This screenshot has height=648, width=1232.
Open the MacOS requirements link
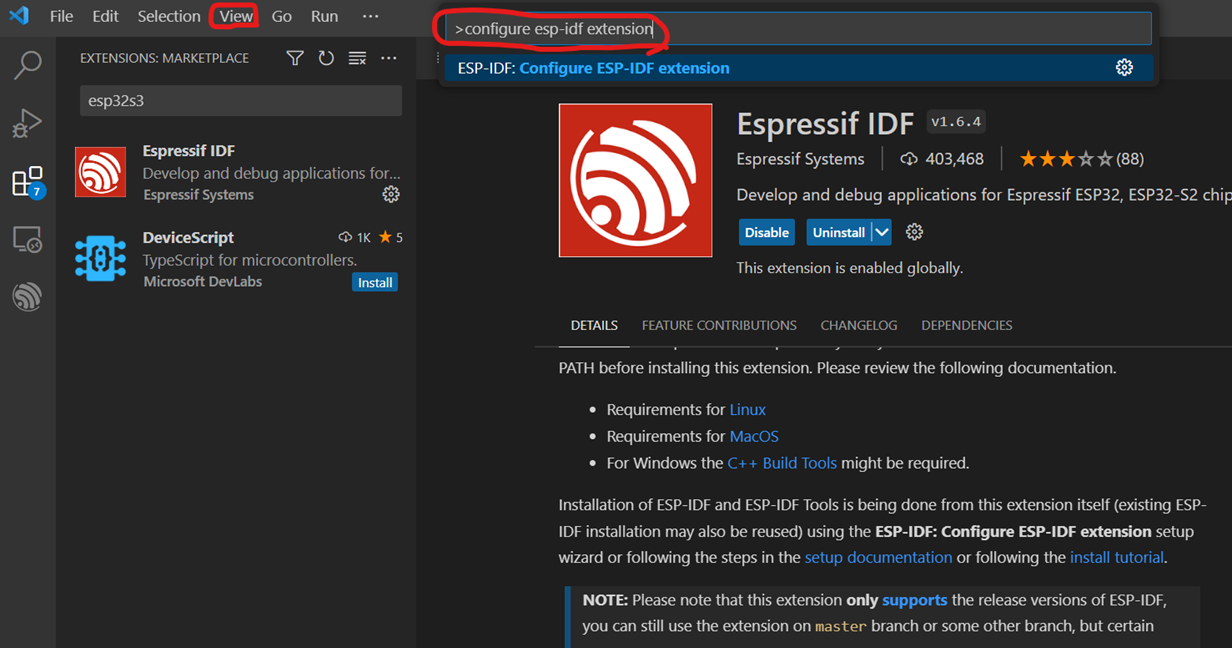point(754,437)
